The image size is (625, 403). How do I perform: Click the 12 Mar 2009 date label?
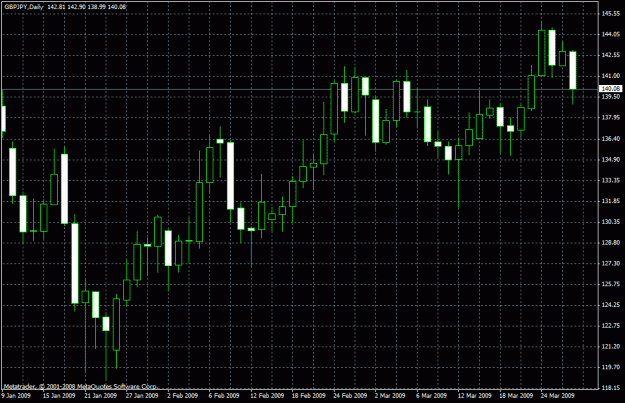474,396
